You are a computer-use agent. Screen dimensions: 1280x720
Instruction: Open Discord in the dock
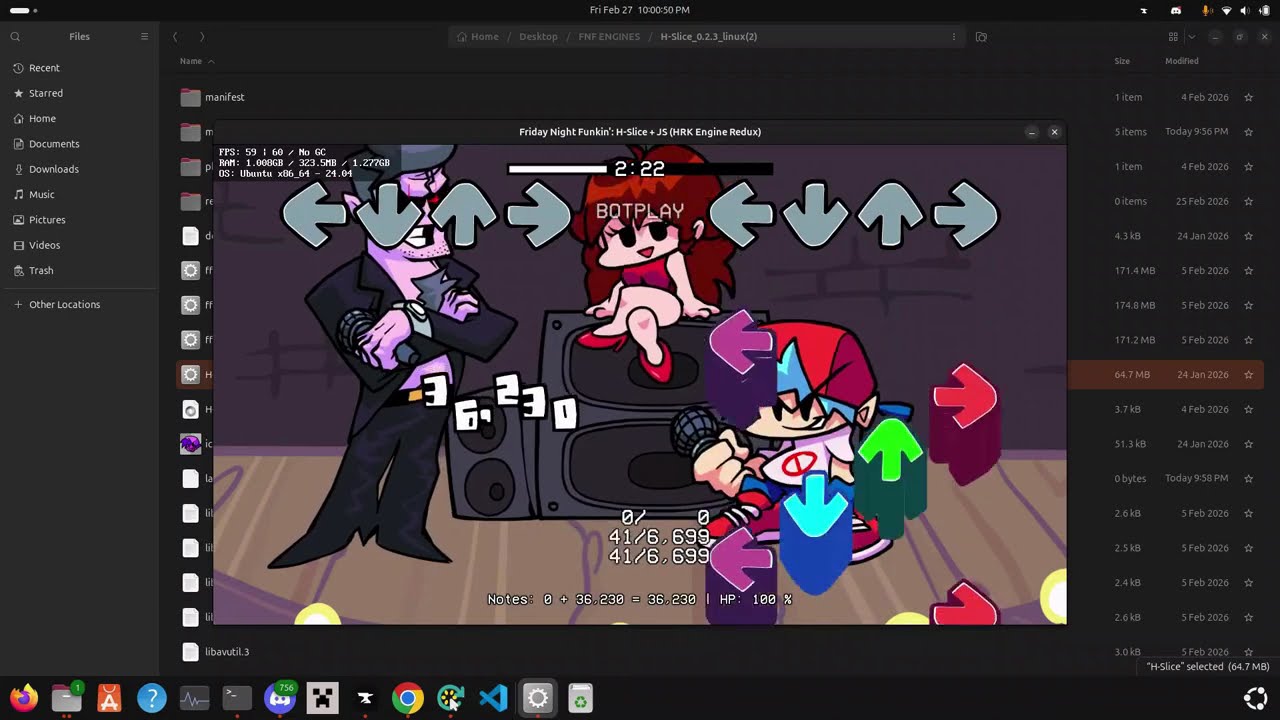pyautogui.click(x=280, y=698)
